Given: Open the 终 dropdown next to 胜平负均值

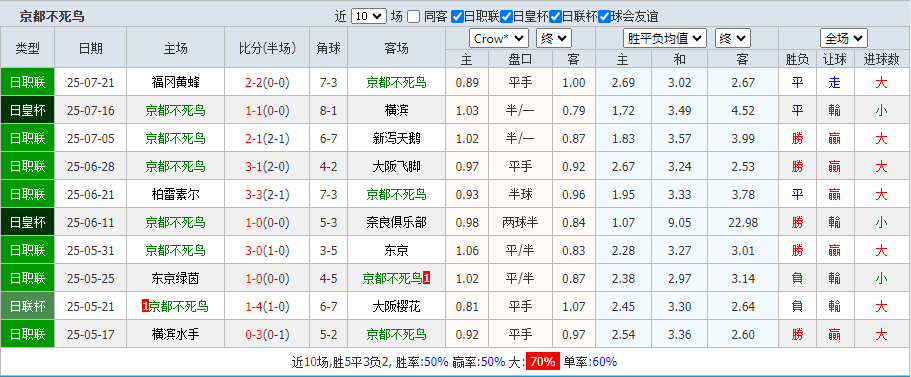Looking at the screenshot, I should tap(733, 39).
